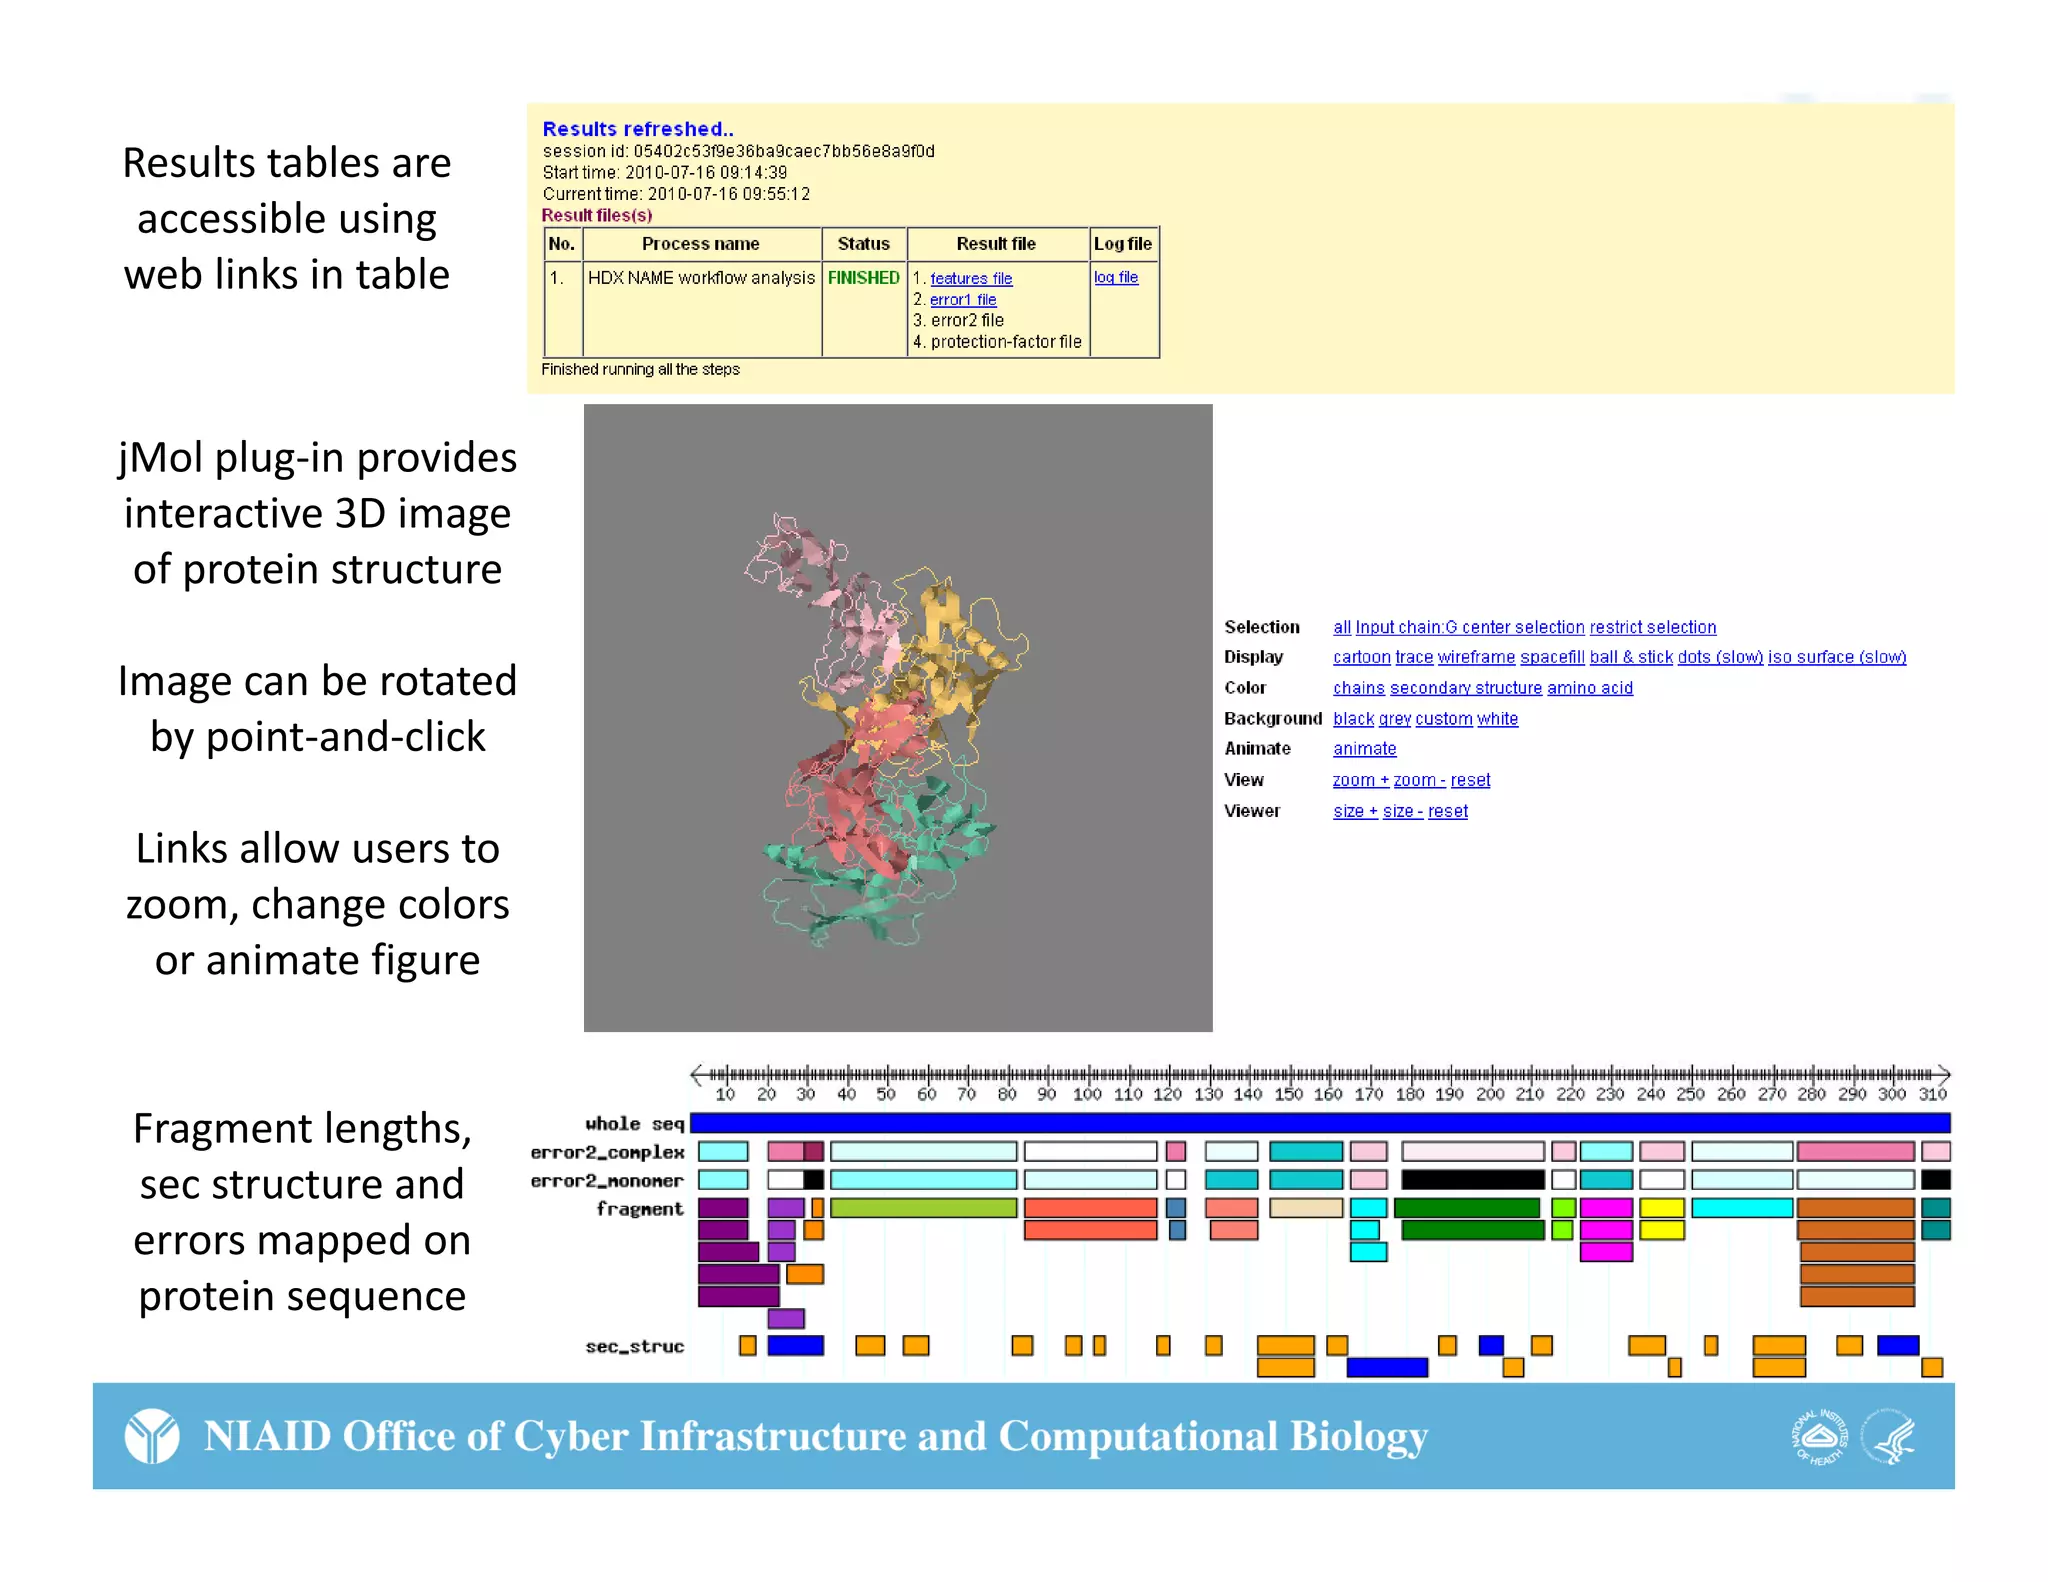Open the error1 file link
The width and height of the screenshot is (2048, 1582).
962,300
